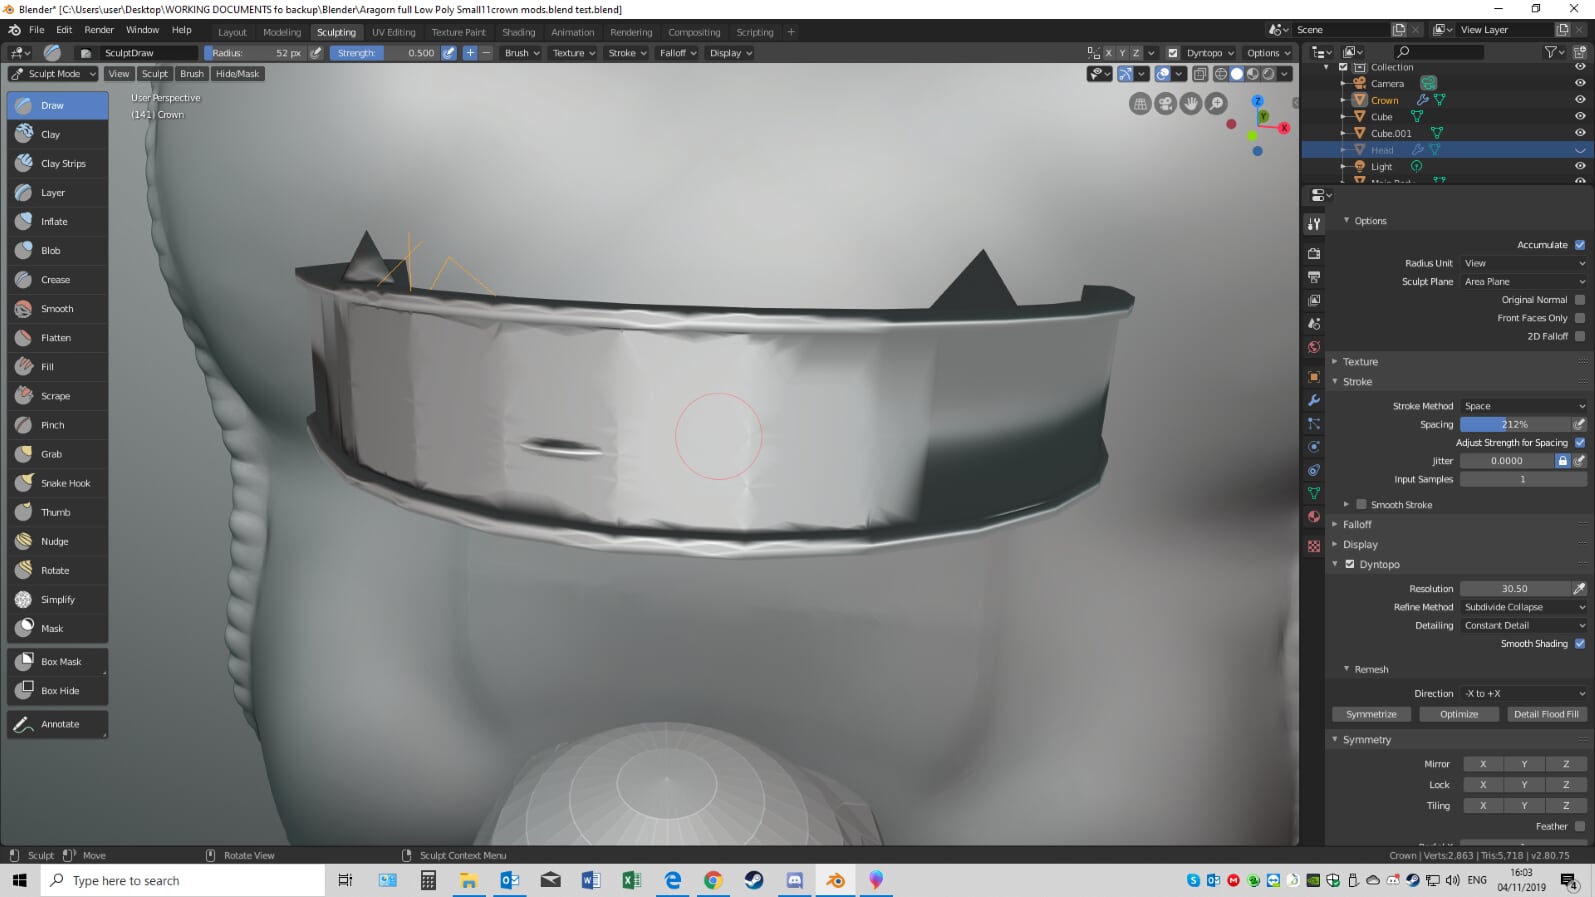Enable Lock Y symmetry button
The height and width of the screenshot is (897, 1595).
(x=1524, y=785)
